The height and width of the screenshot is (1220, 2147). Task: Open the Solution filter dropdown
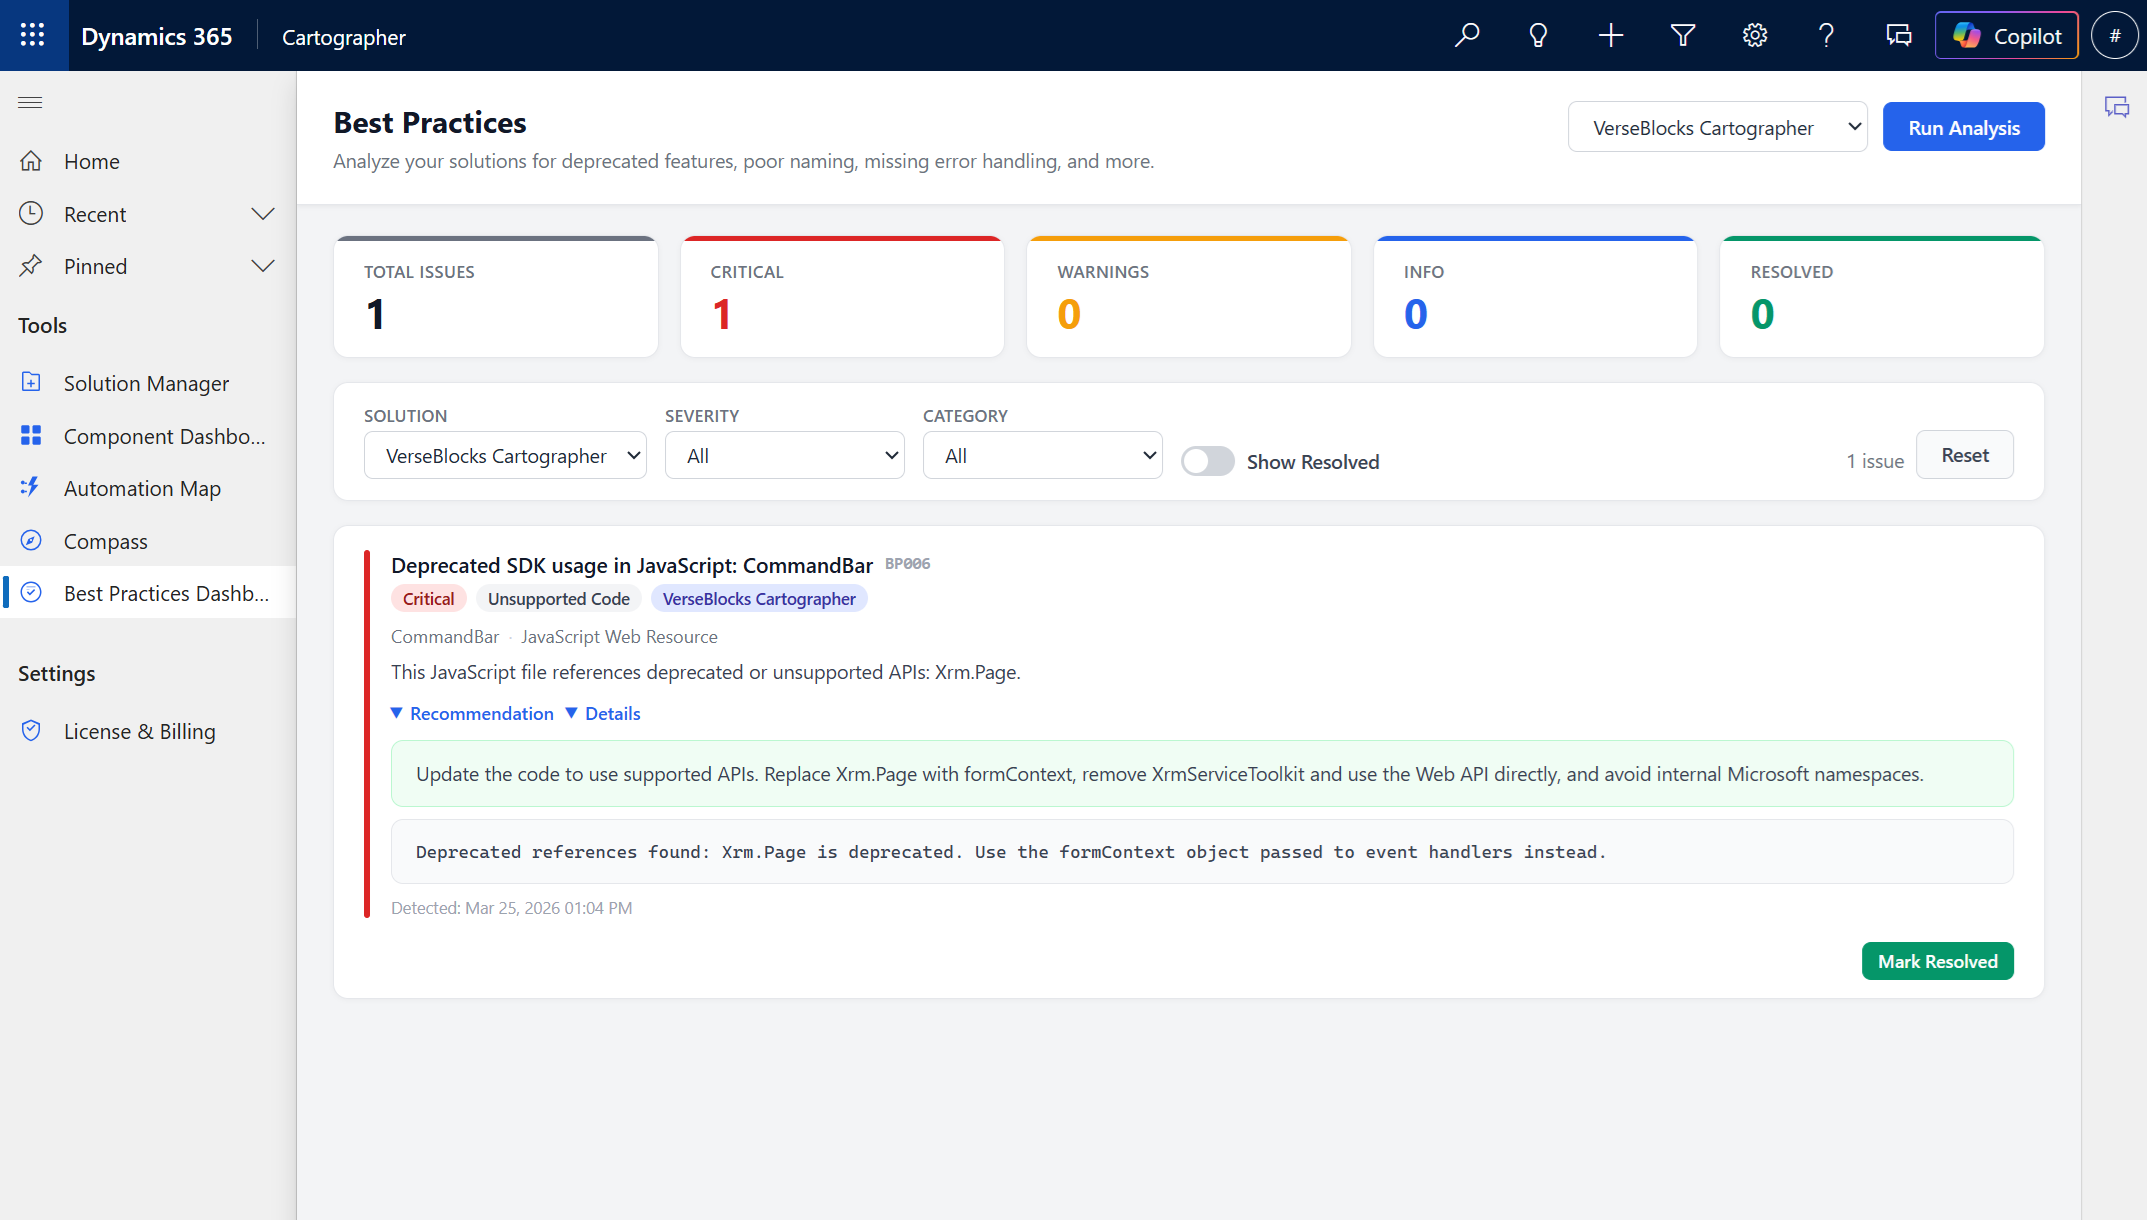(505, 455)
